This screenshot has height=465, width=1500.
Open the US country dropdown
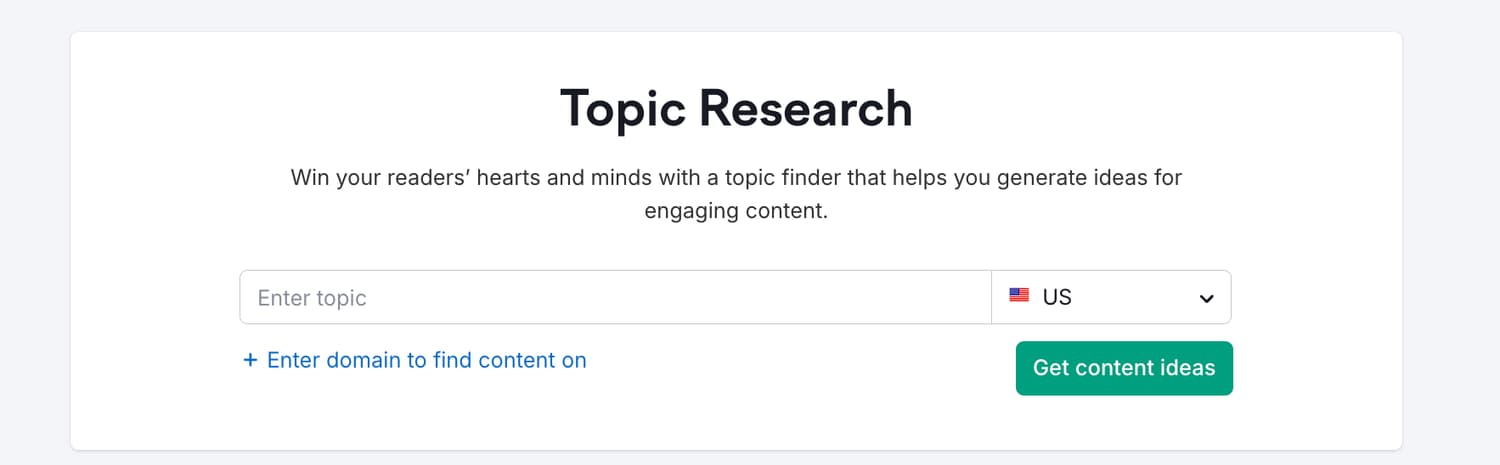[x=1111, y=297]
